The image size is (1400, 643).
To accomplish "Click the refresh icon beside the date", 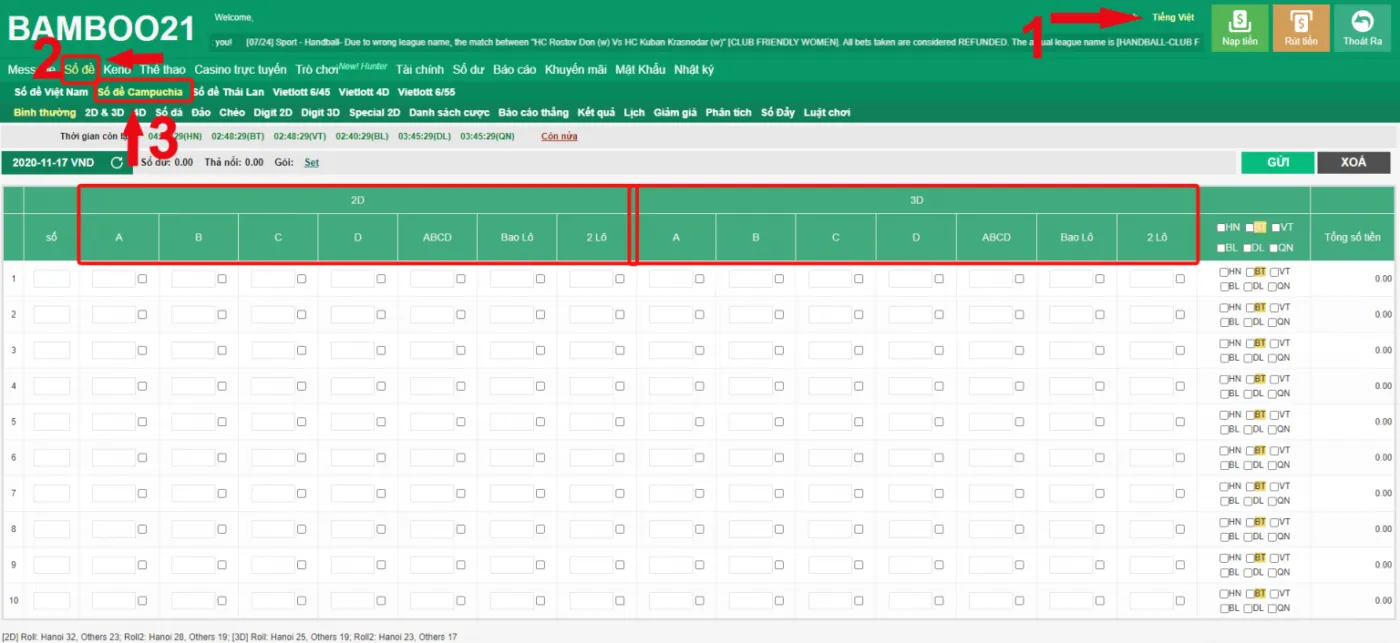I will coord(117,162).
